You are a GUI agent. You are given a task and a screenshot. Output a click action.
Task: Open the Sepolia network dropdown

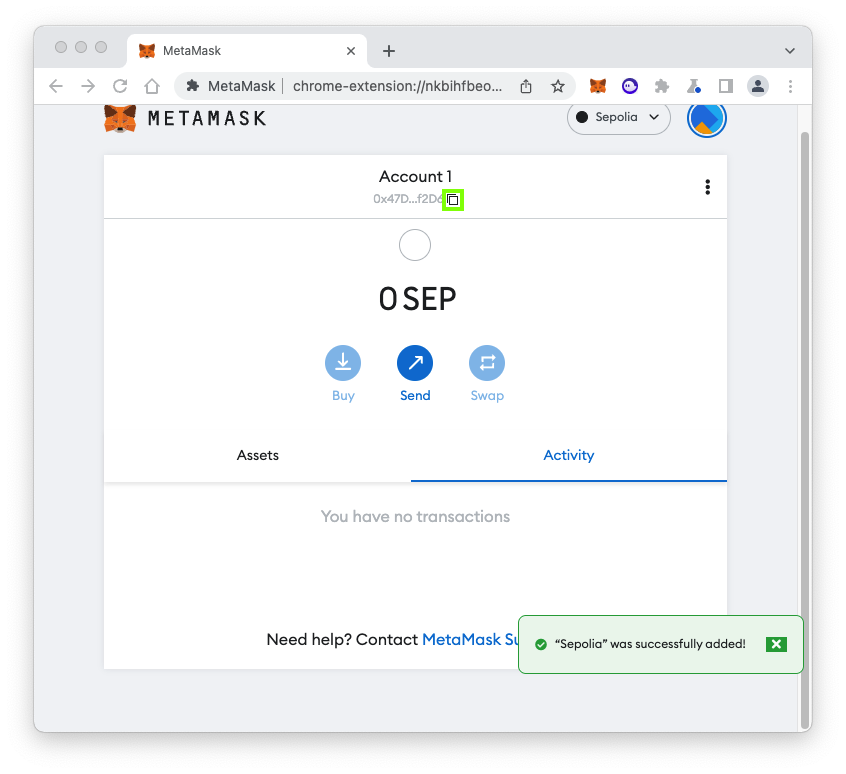[618, 117]
